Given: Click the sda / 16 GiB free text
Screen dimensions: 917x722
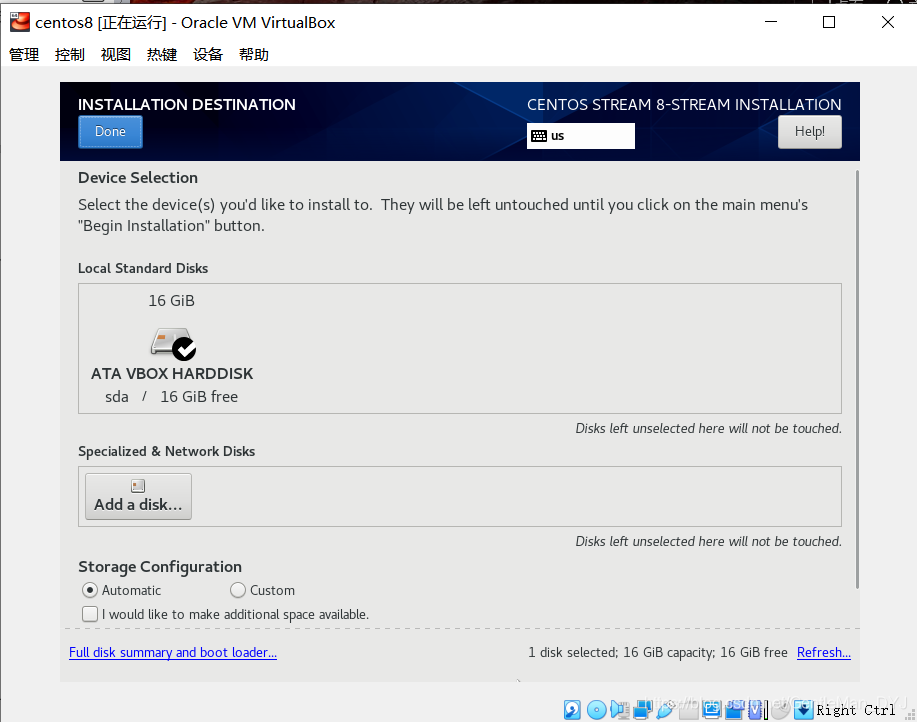Looking at the screenshot, I should coord(171,396).
